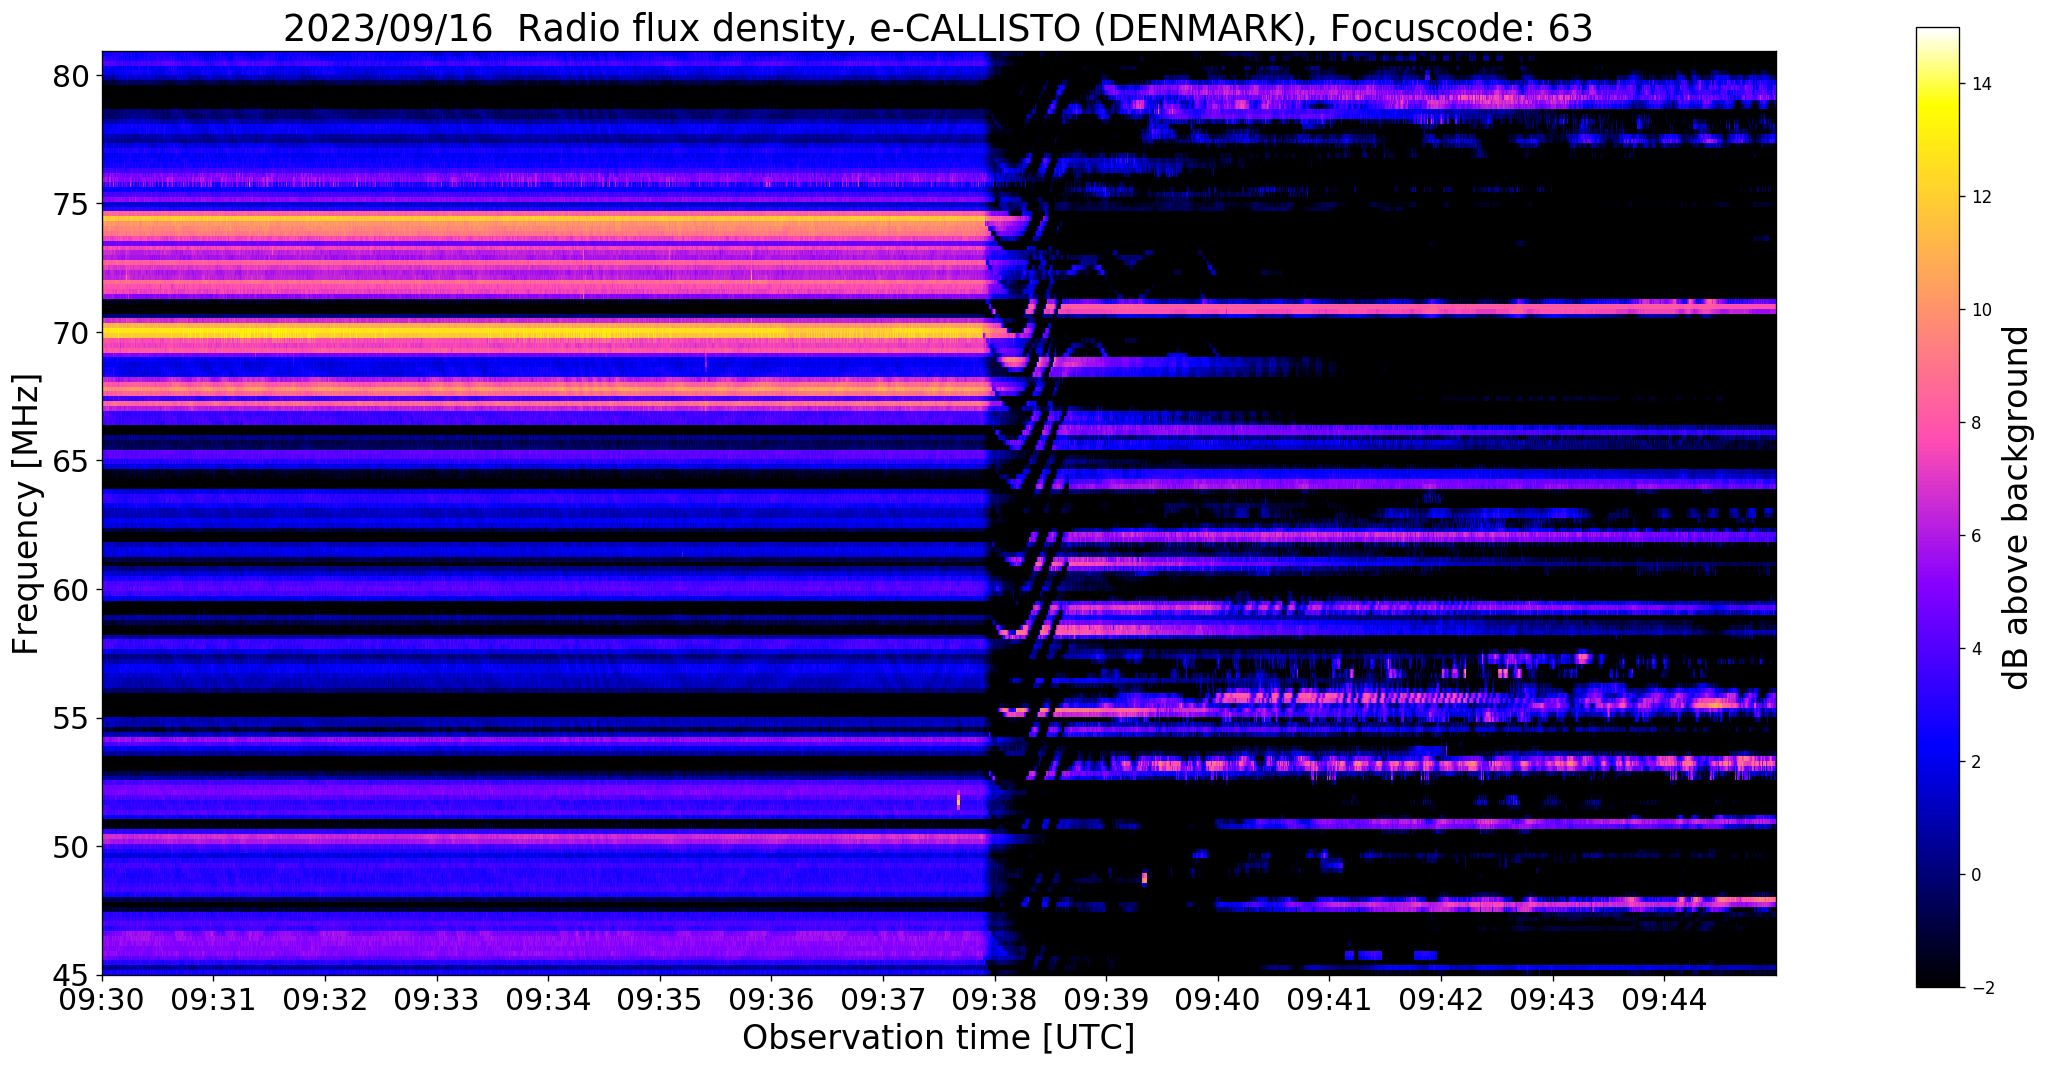Click the 09:38 time tick label
This screenshot has height=1067, width=2047.
[x=995, y=998]
